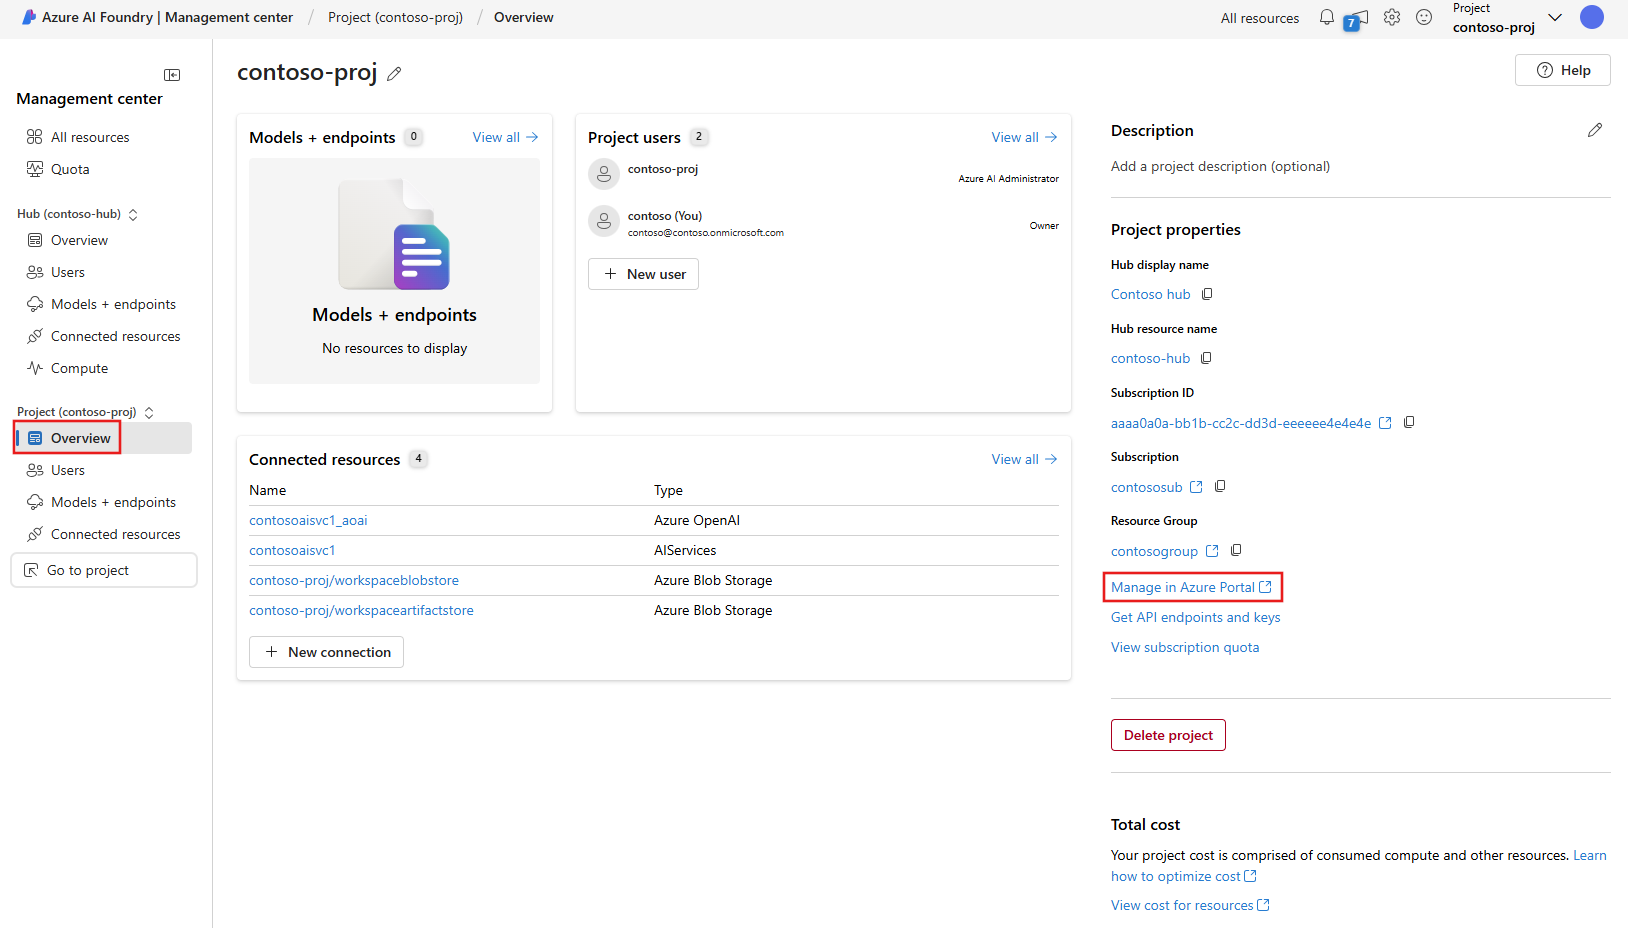Image resolution: width=1628 pixels, height=928 pixels.
Task: Go to Project (contoso-proj) breadcrumb
Action: pos(395,17)
